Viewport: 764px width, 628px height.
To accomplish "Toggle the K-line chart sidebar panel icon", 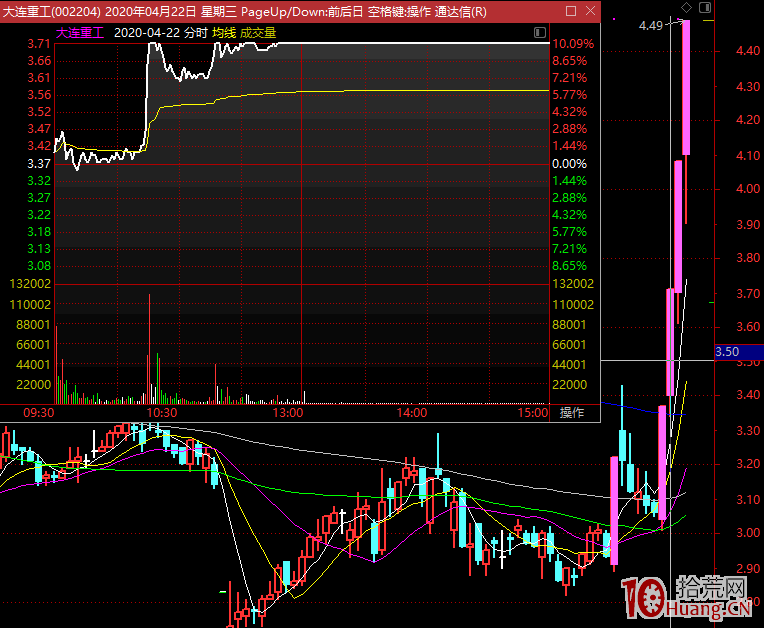I will pos(705,7).
